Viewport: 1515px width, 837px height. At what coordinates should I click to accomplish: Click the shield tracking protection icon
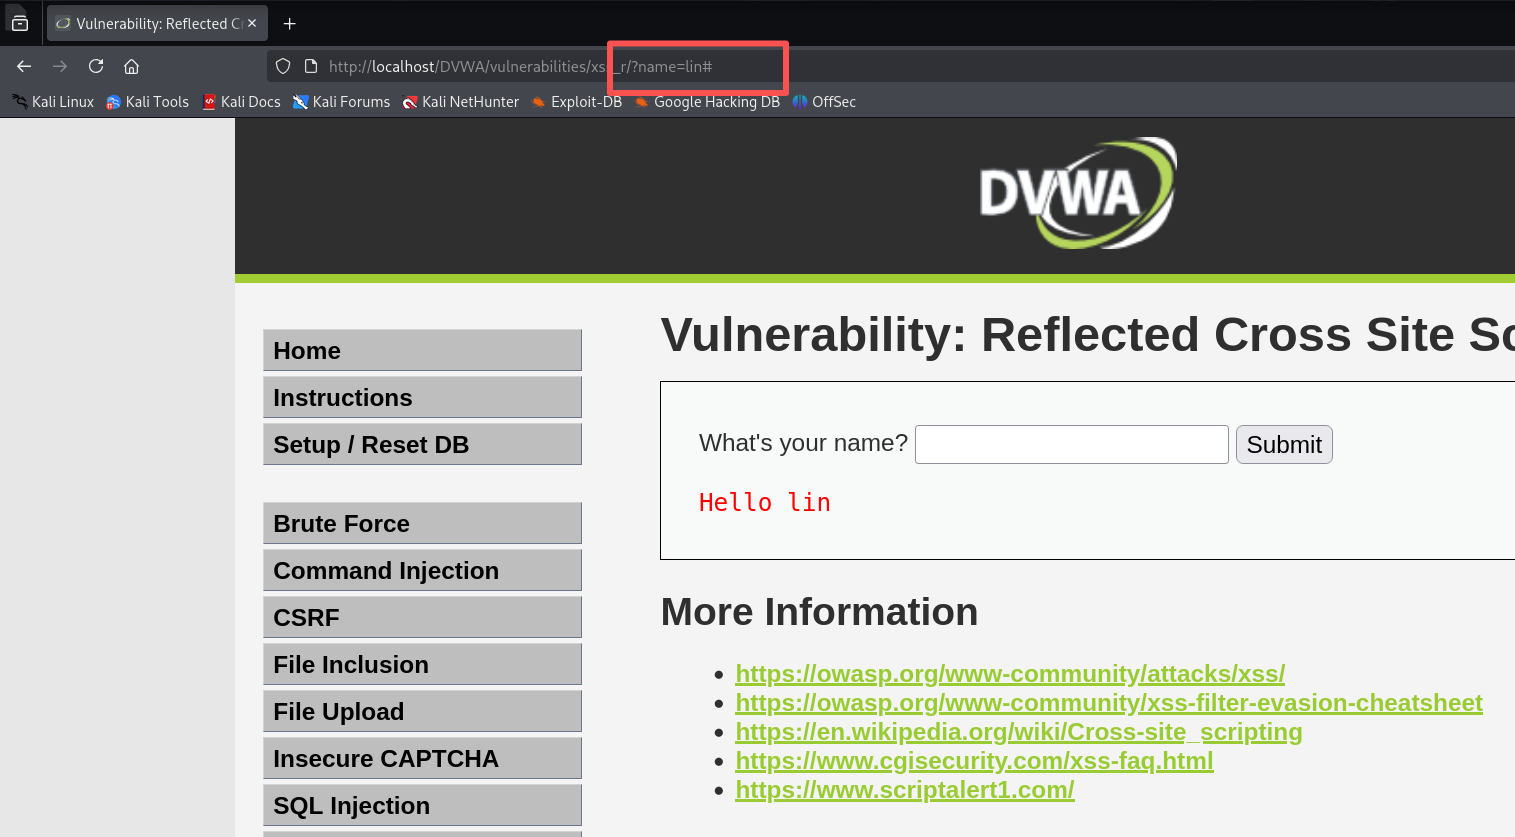pos(283,66)
